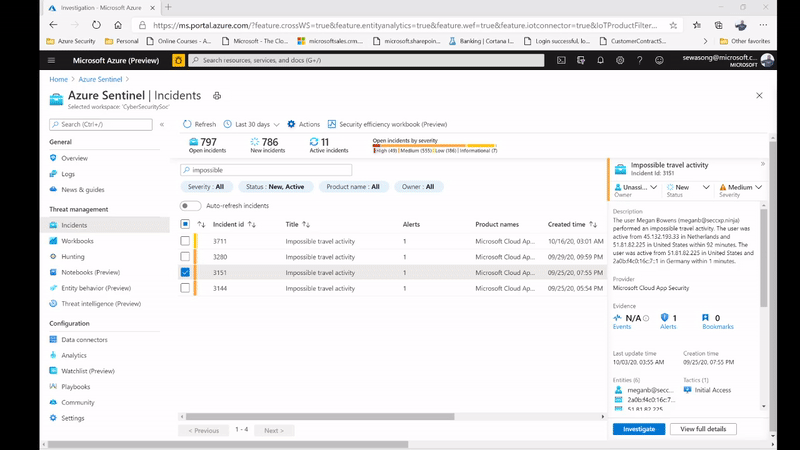Open Cloud Shell icon in top bar
Viewport: 800px width, 450px height.
coord(561,60)
